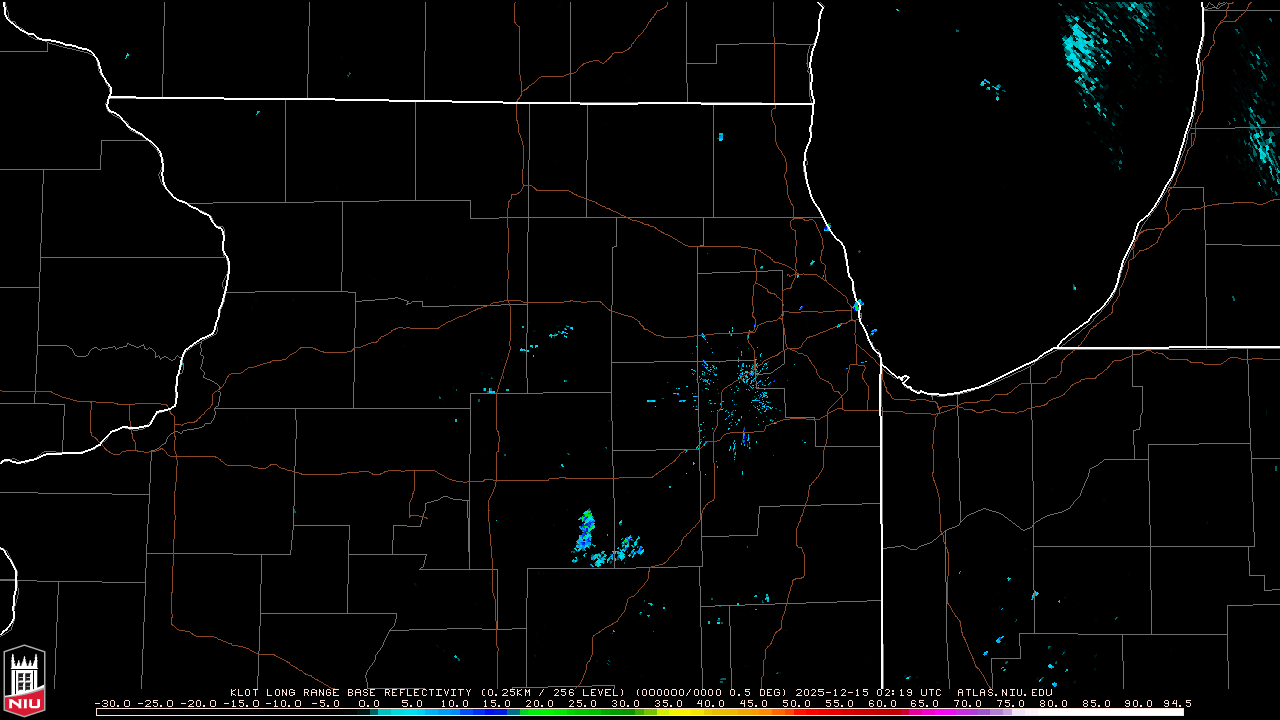Select the date "2025-12-15"

click(834, 692)
